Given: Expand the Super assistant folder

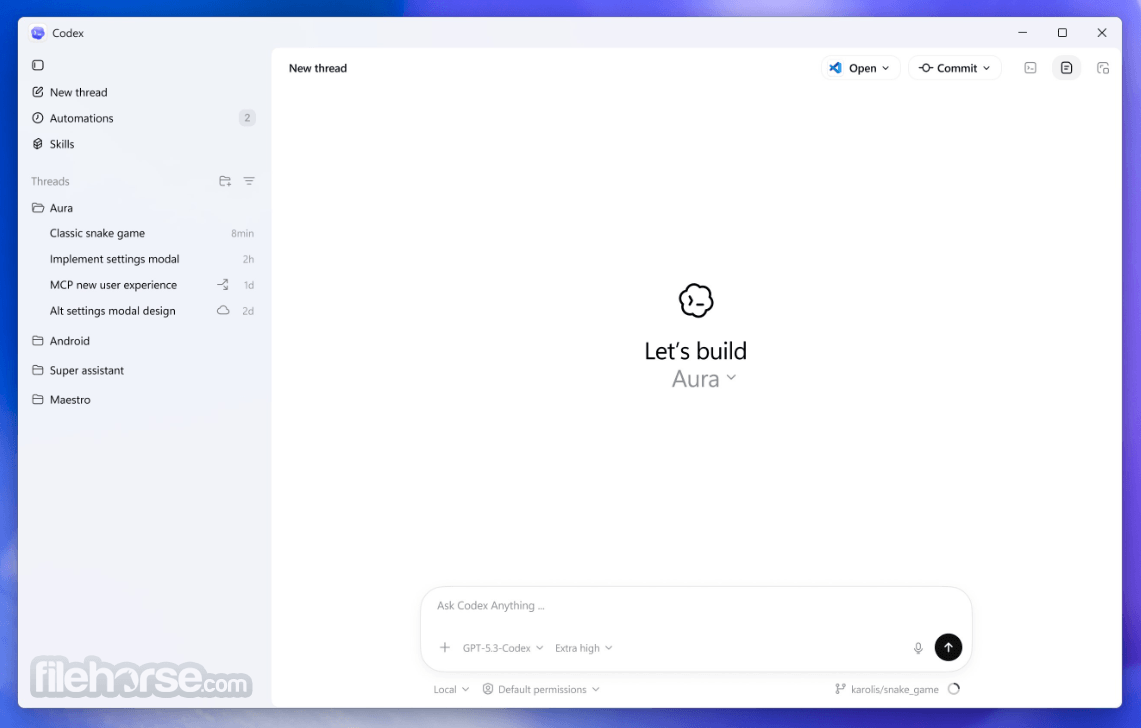Looking at the screenshot, I should 78,371.
